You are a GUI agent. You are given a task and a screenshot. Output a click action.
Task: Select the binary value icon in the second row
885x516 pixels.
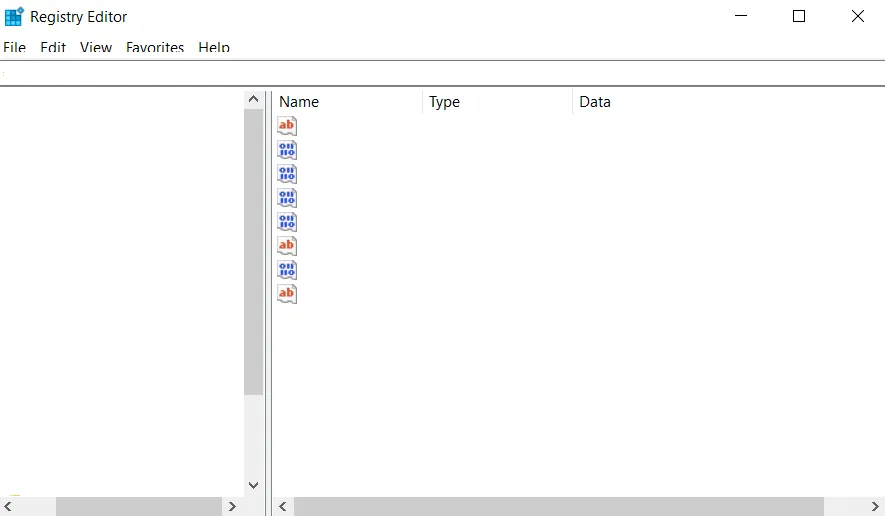(x=287, y=150)
